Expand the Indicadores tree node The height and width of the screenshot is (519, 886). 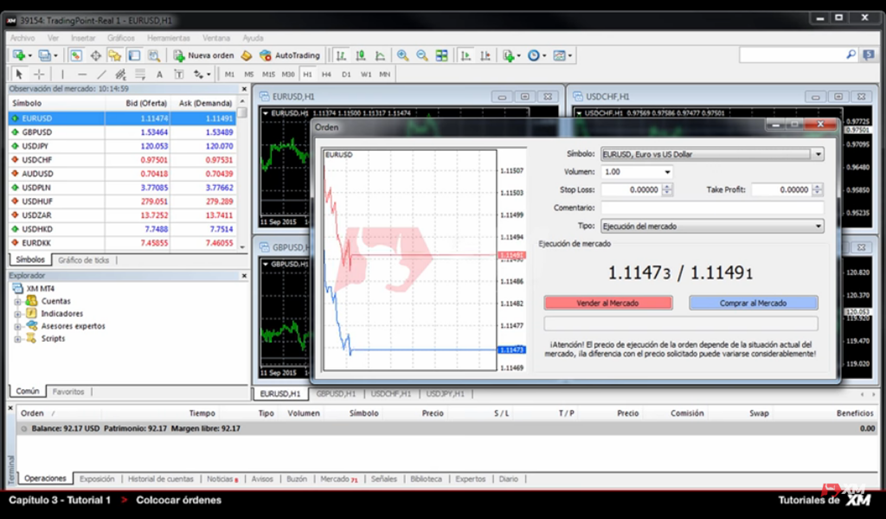click(18, 314)
